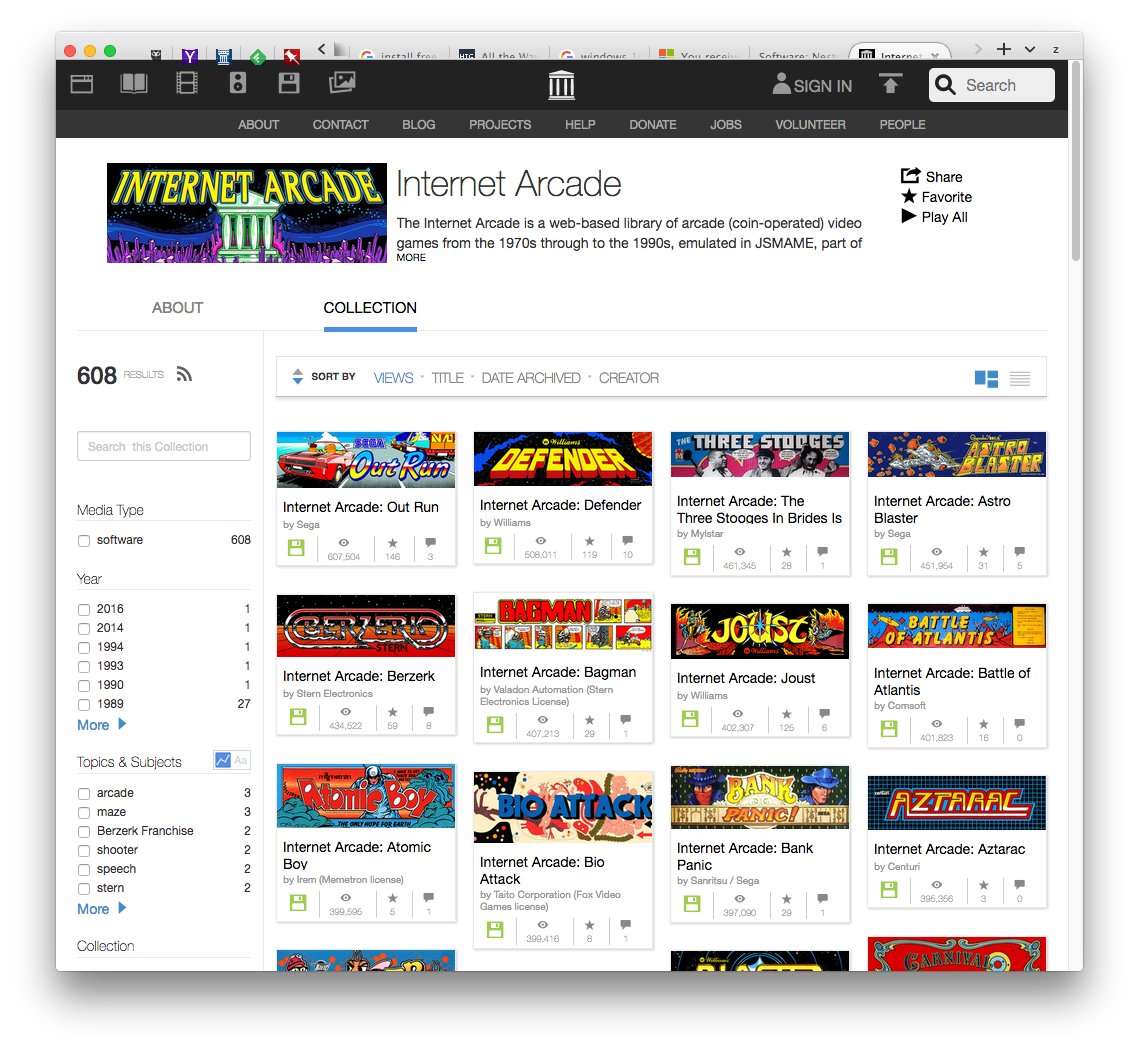Check the 1989 year checkbox
Image resolution: width=1139 pixels, height=1051 pixels.
(84, 705)
